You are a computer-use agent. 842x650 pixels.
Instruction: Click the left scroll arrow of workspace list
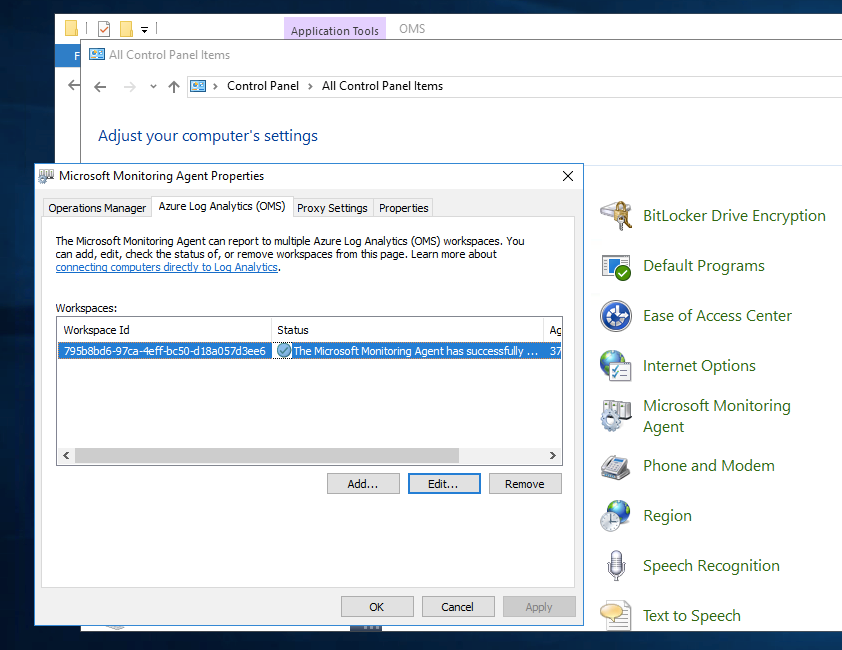(66, 456)
